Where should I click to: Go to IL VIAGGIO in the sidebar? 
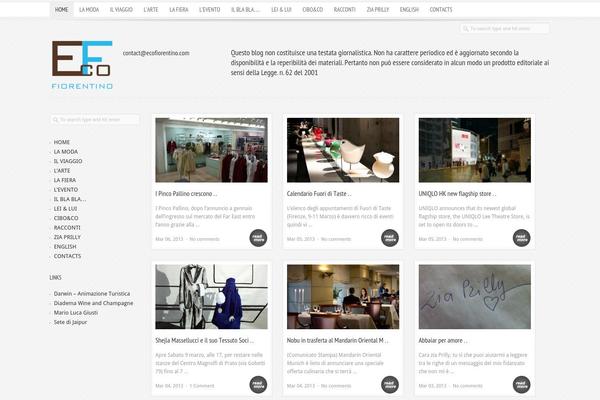tap(68, 161)
